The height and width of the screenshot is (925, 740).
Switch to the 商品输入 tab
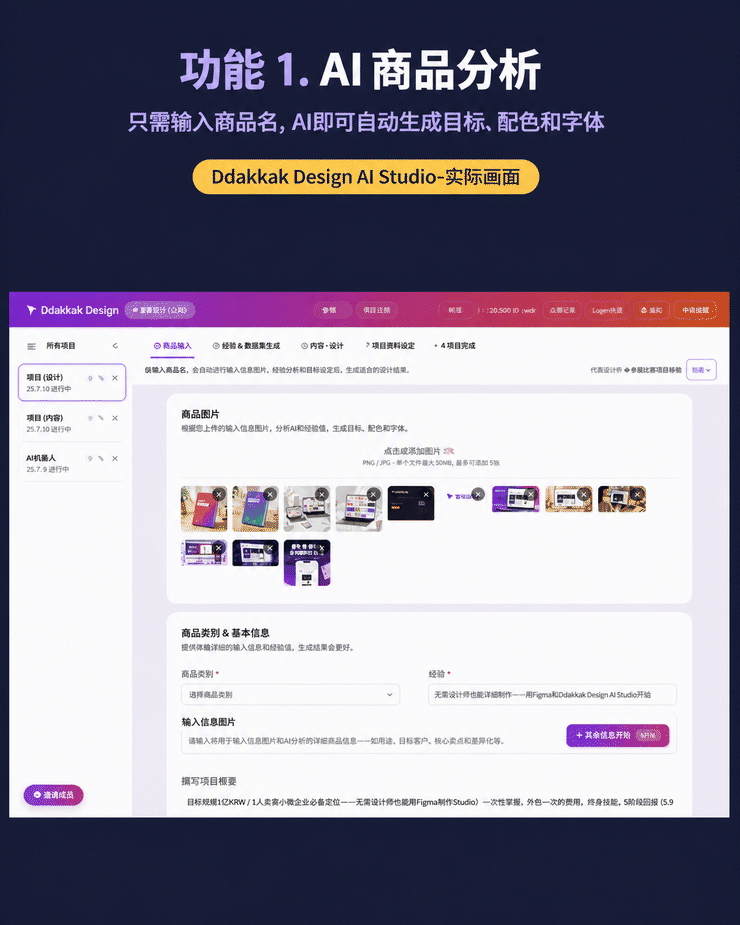(x=172, y=346)
